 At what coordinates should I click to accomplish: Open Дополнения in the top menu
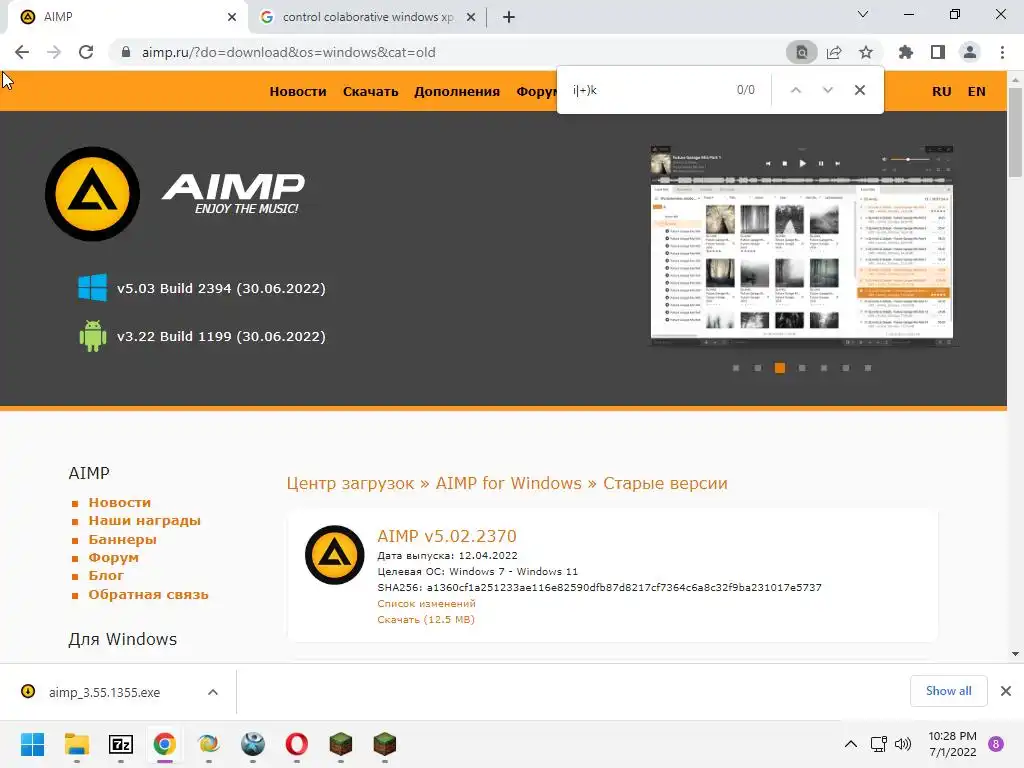pos(456,91)
